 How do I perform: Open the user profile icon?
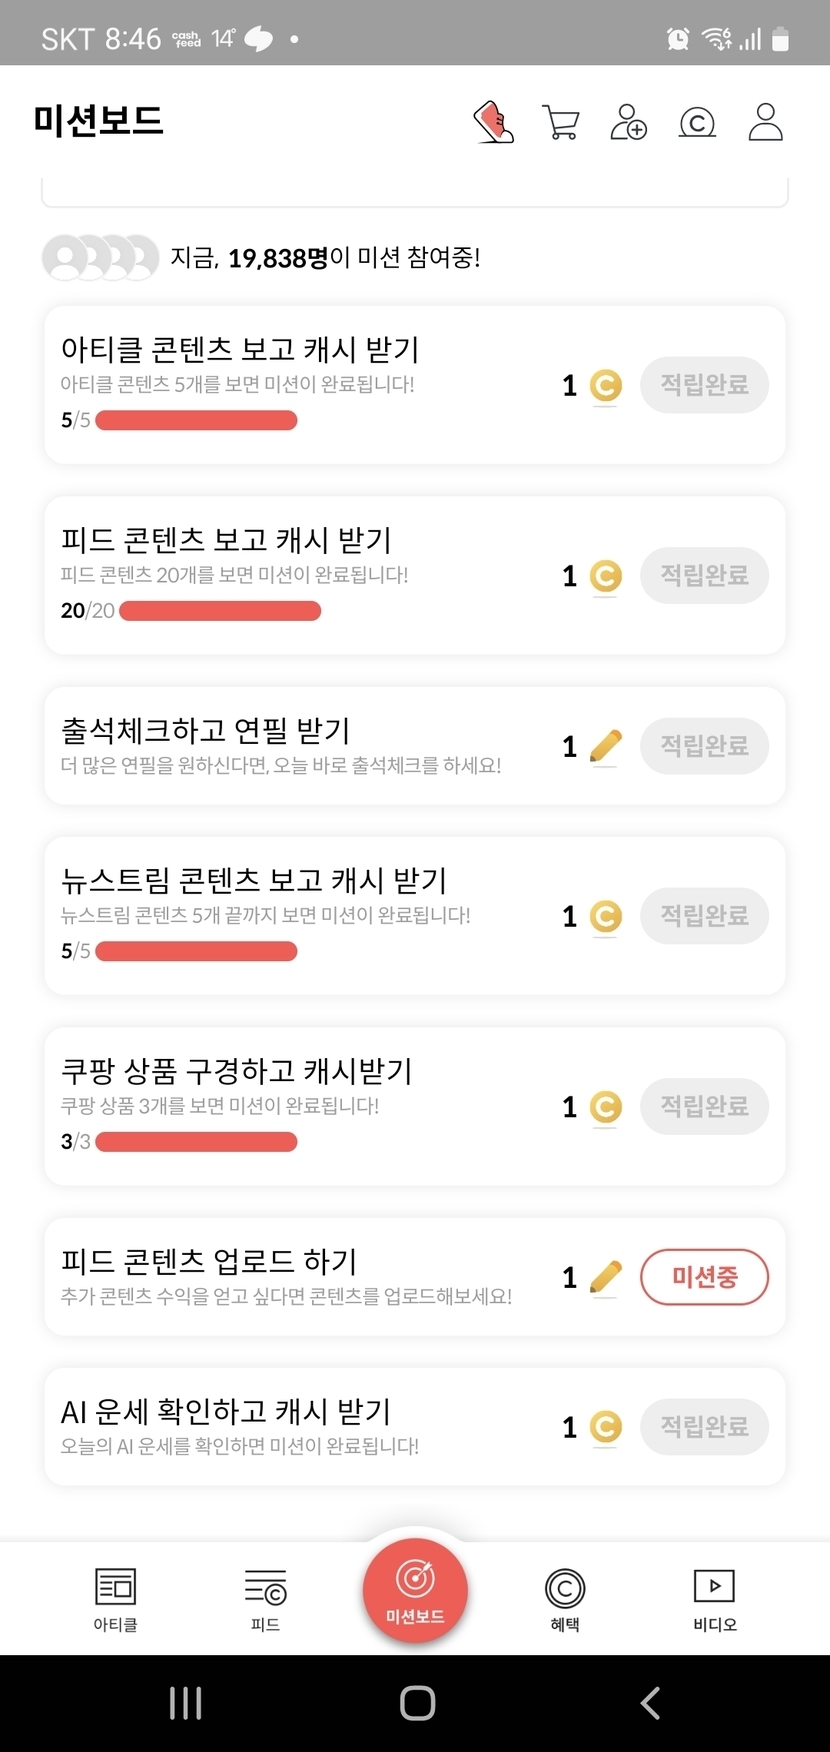765,122
